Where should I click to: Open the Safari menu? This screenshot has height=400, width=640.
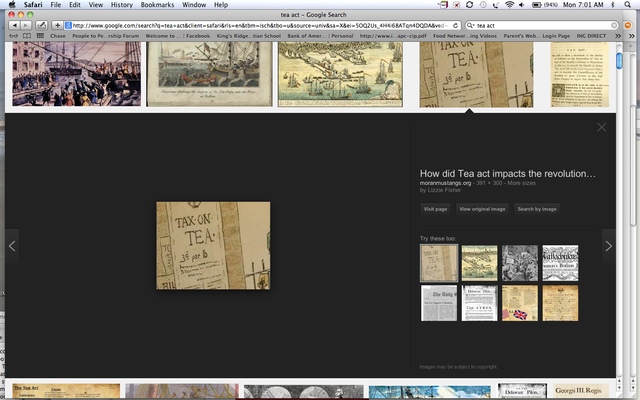(x=33, y=5)
